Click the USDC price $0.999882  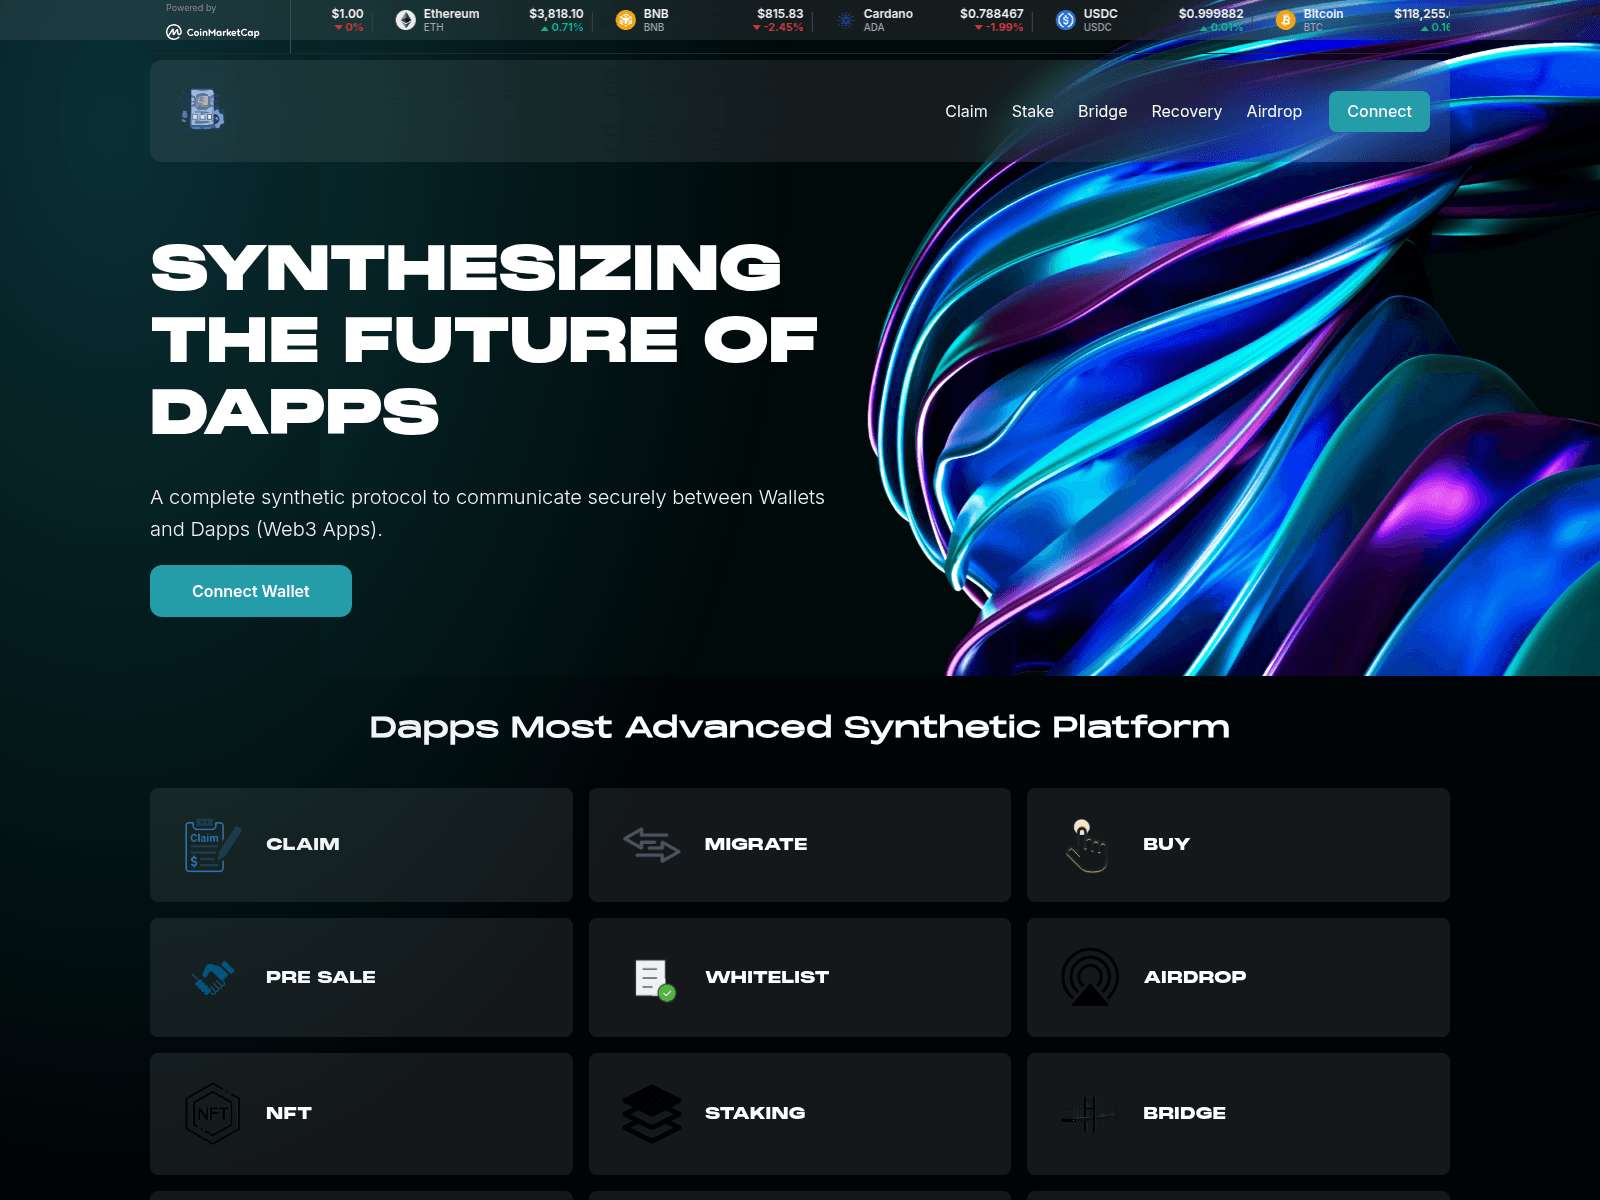pos(1211,14)
